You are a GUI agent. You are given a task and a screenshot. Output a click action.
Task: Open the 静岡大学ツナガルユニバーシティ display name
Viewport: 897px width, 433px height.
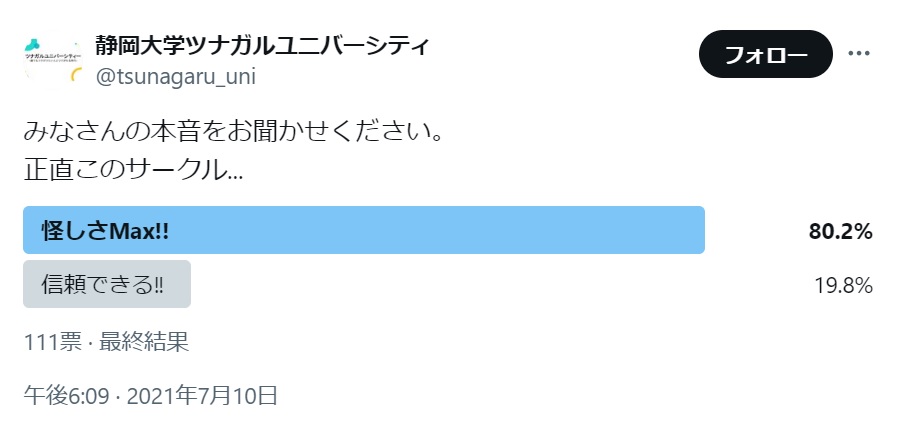click(262, 45)
